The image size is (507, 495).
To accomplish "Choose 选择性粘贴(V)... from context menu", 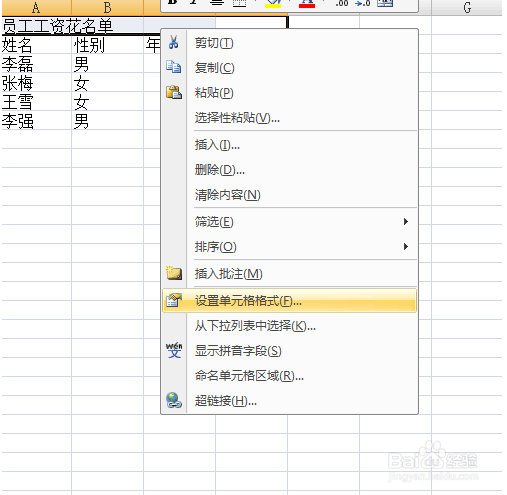I will point(289,118).
